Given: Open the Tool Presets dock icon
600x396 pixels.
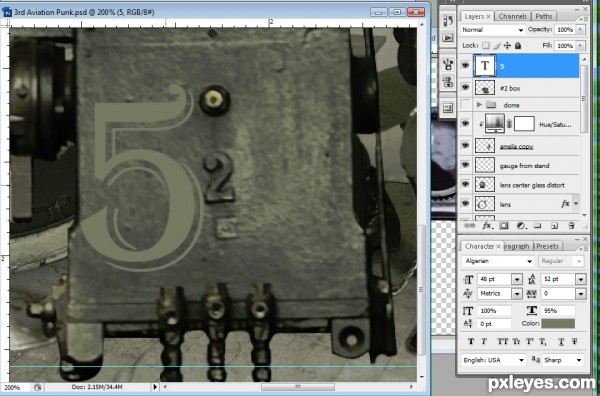Looking at the screenshot, I should pos(448,64).
